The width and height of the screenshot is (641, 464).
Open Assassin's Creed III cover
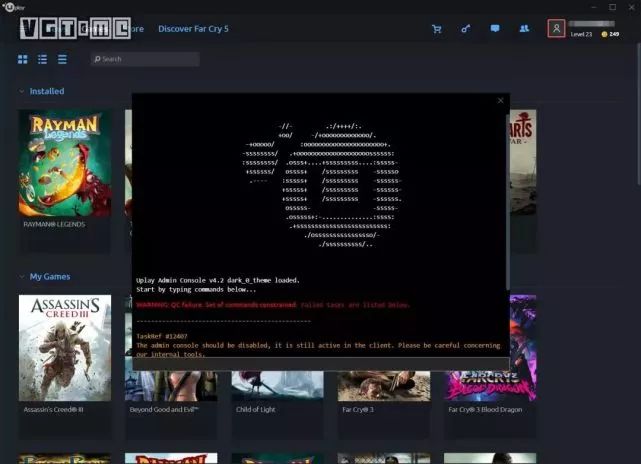pyautogui.click(x=65, y=348)
